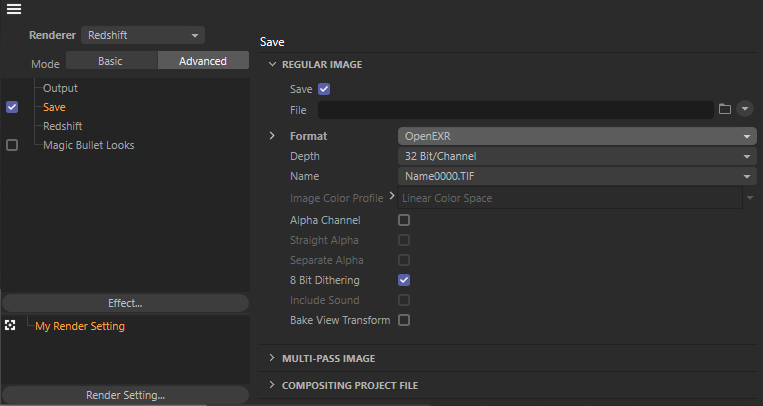The width and height of the screenshot is (763, 406).
Task: Open the Depth 32 Bit/Channel dropdown
Action: pyautogui.click(x=576, y=156)
